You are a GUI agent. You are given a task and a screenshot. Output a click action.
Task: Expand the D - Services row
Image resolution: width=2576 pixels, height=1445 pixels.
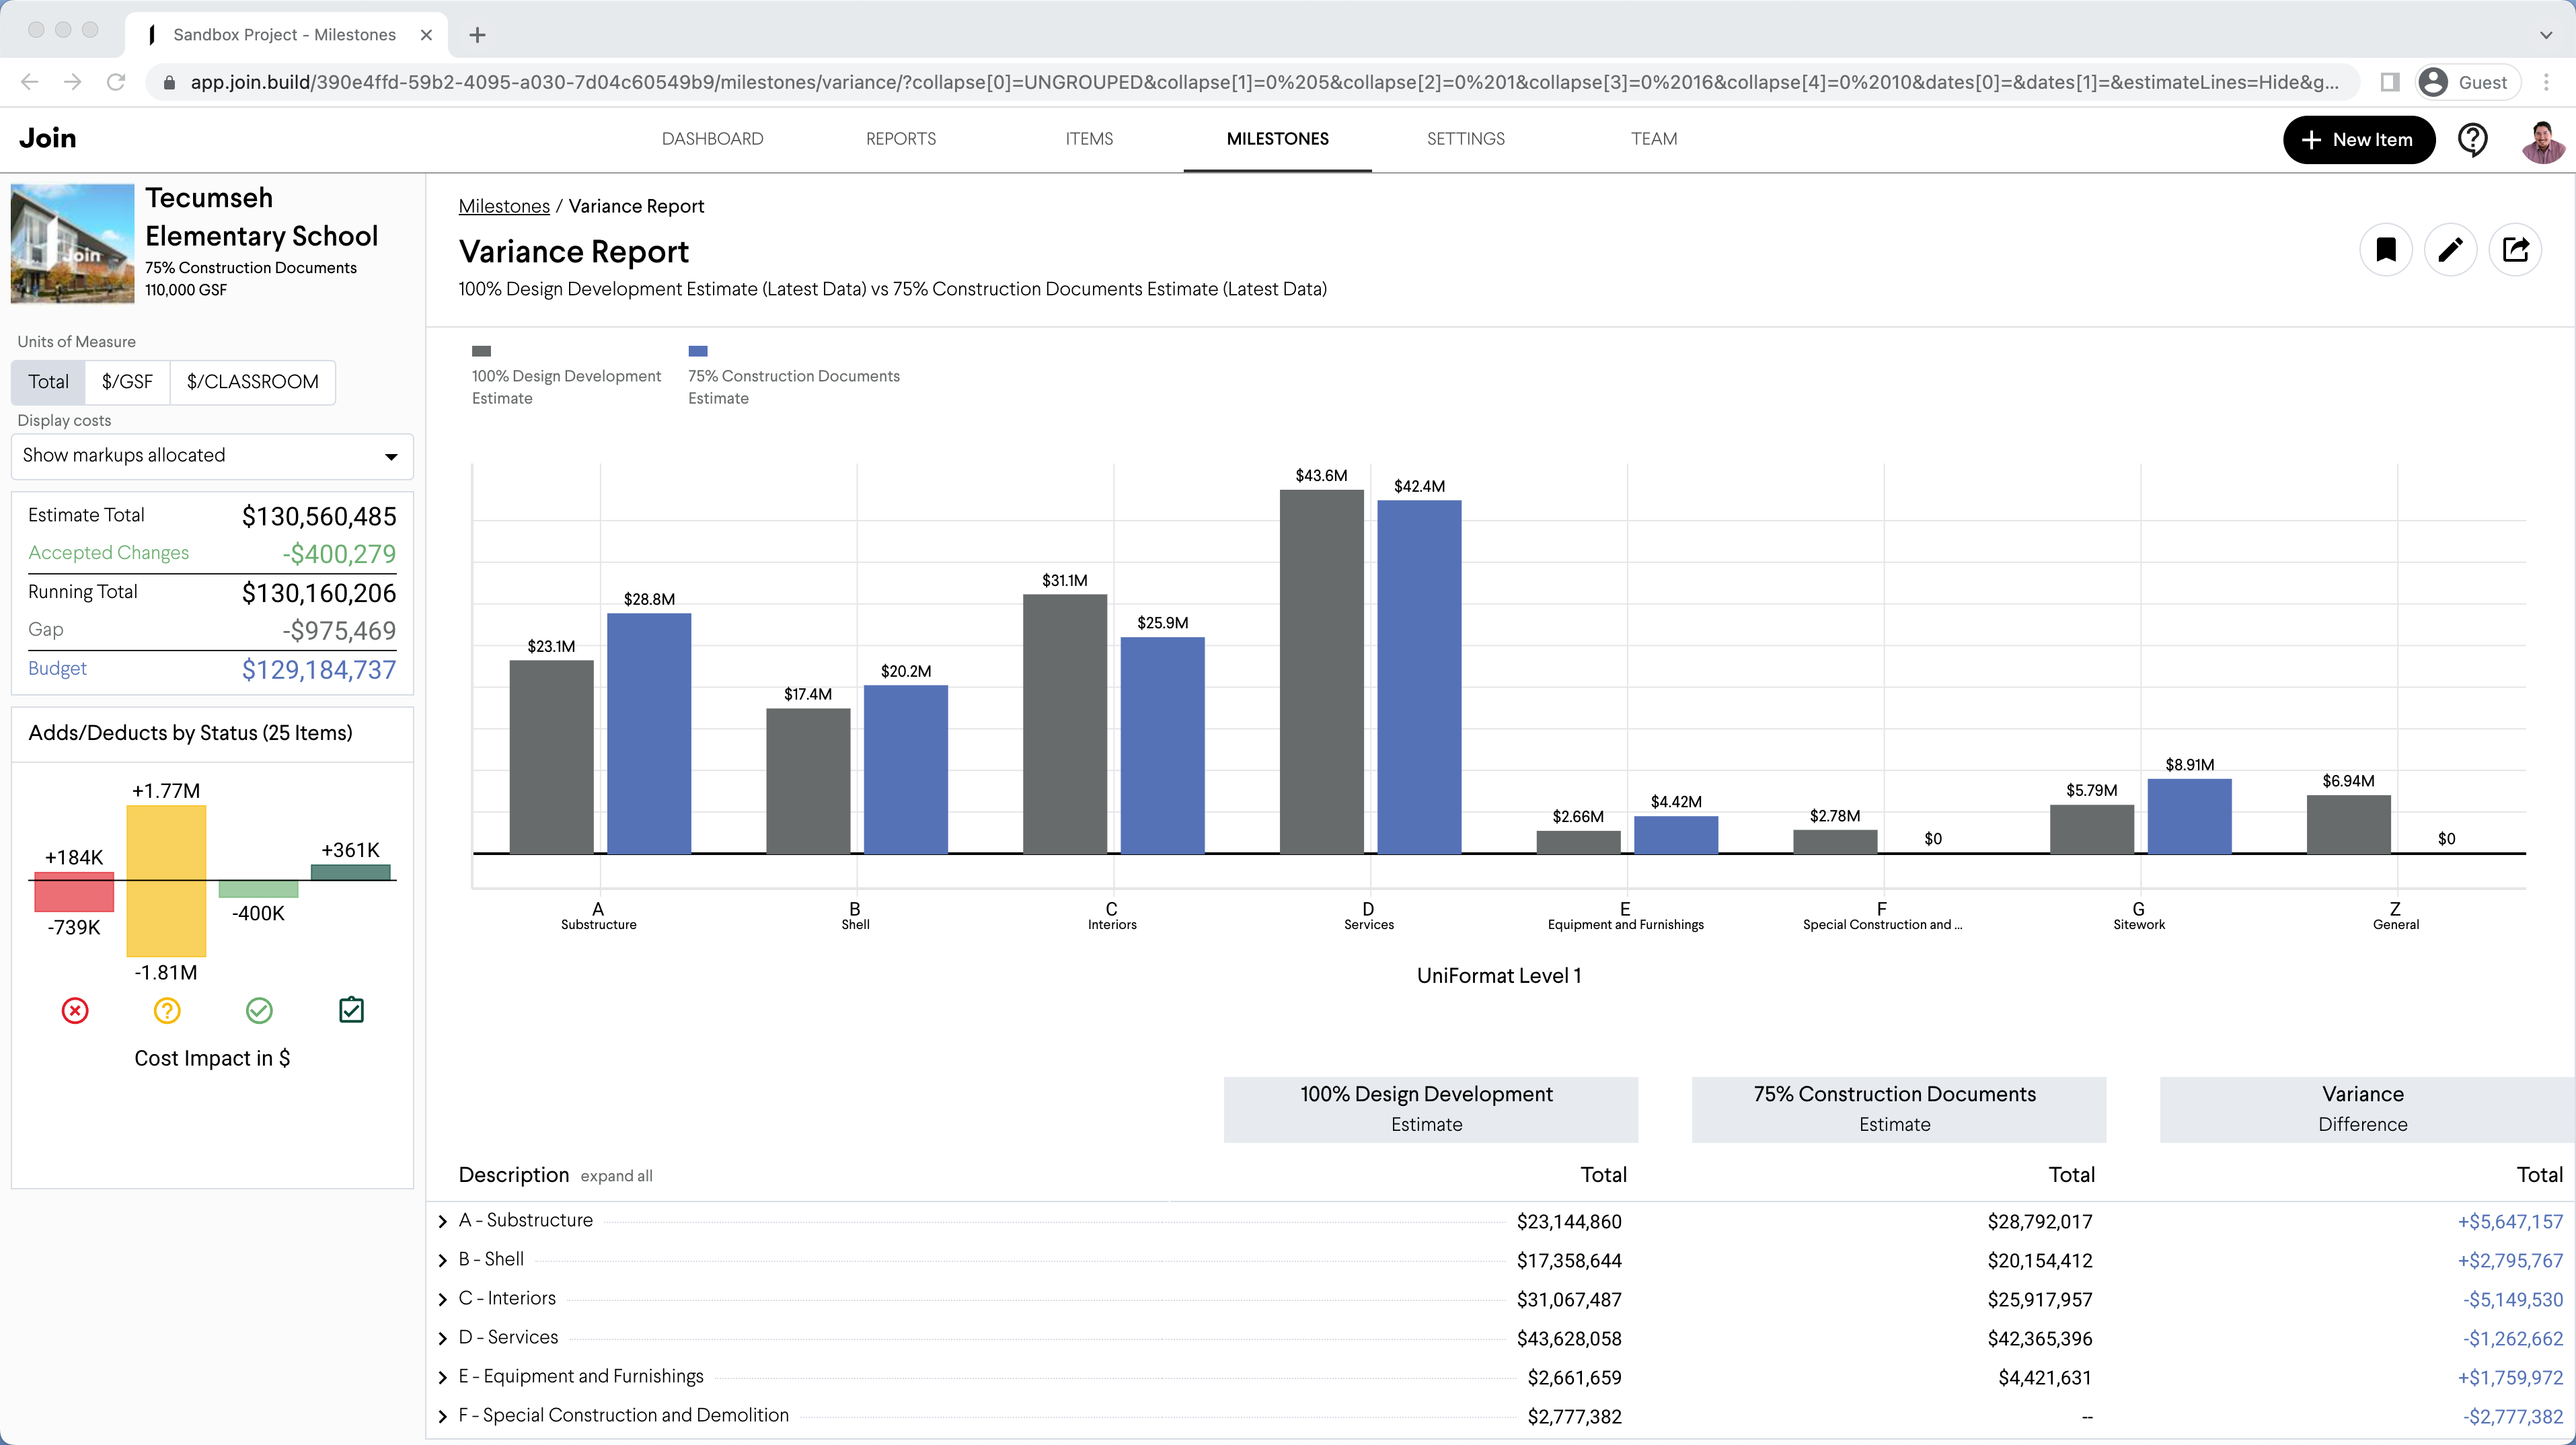[444, 1338]
